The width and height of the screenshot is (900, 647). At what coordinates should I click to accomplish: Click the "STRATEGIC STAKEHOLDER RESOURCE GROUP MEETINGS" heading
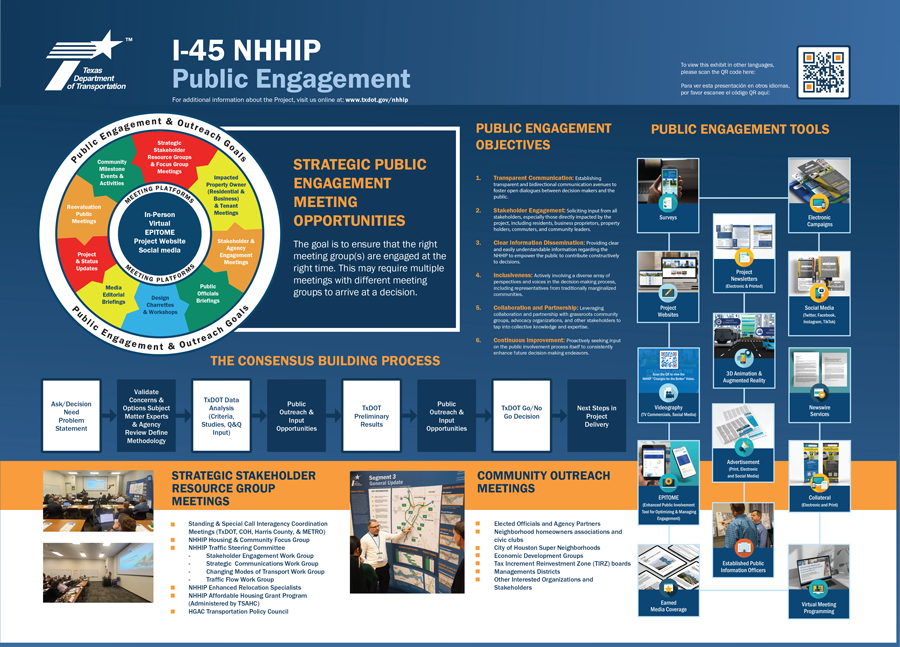point(243,489)
